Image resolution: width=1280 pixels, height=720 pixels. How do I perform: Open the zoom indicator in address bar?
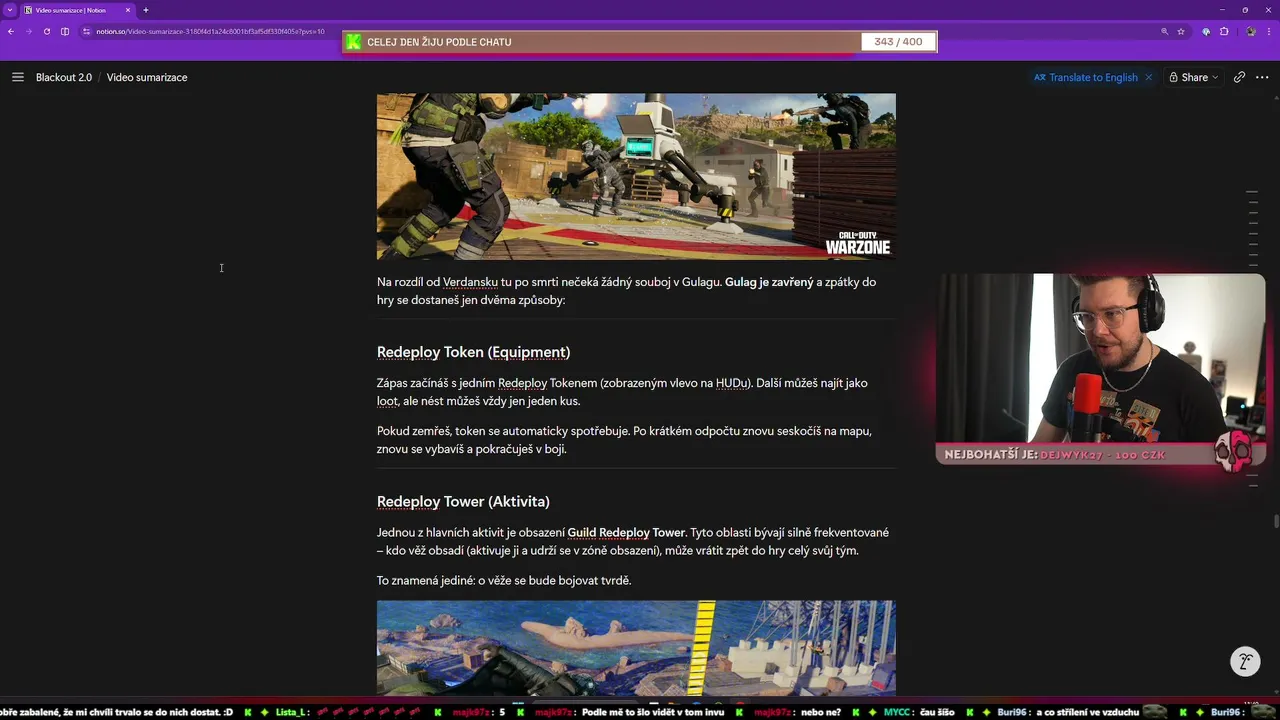[x=1164, y=31]
